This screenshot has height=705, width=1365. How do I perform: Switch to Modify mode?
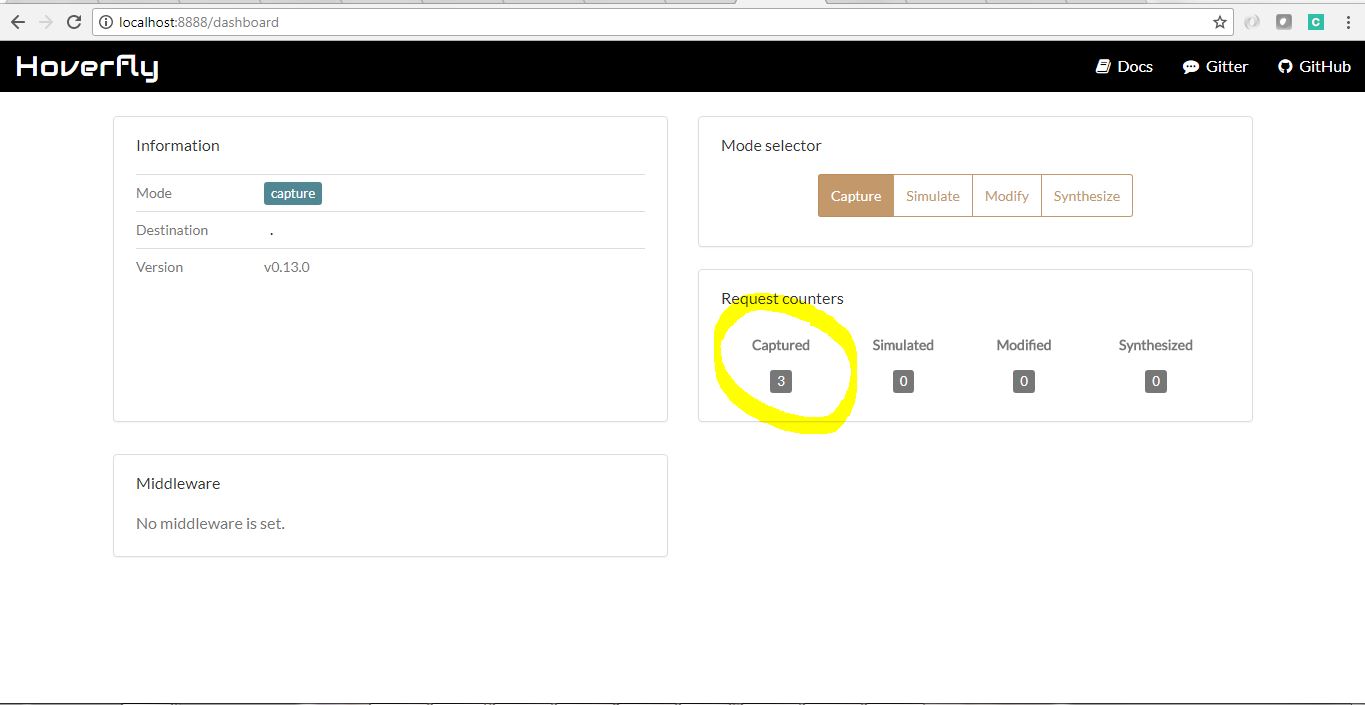click(x=1007, y=196)
